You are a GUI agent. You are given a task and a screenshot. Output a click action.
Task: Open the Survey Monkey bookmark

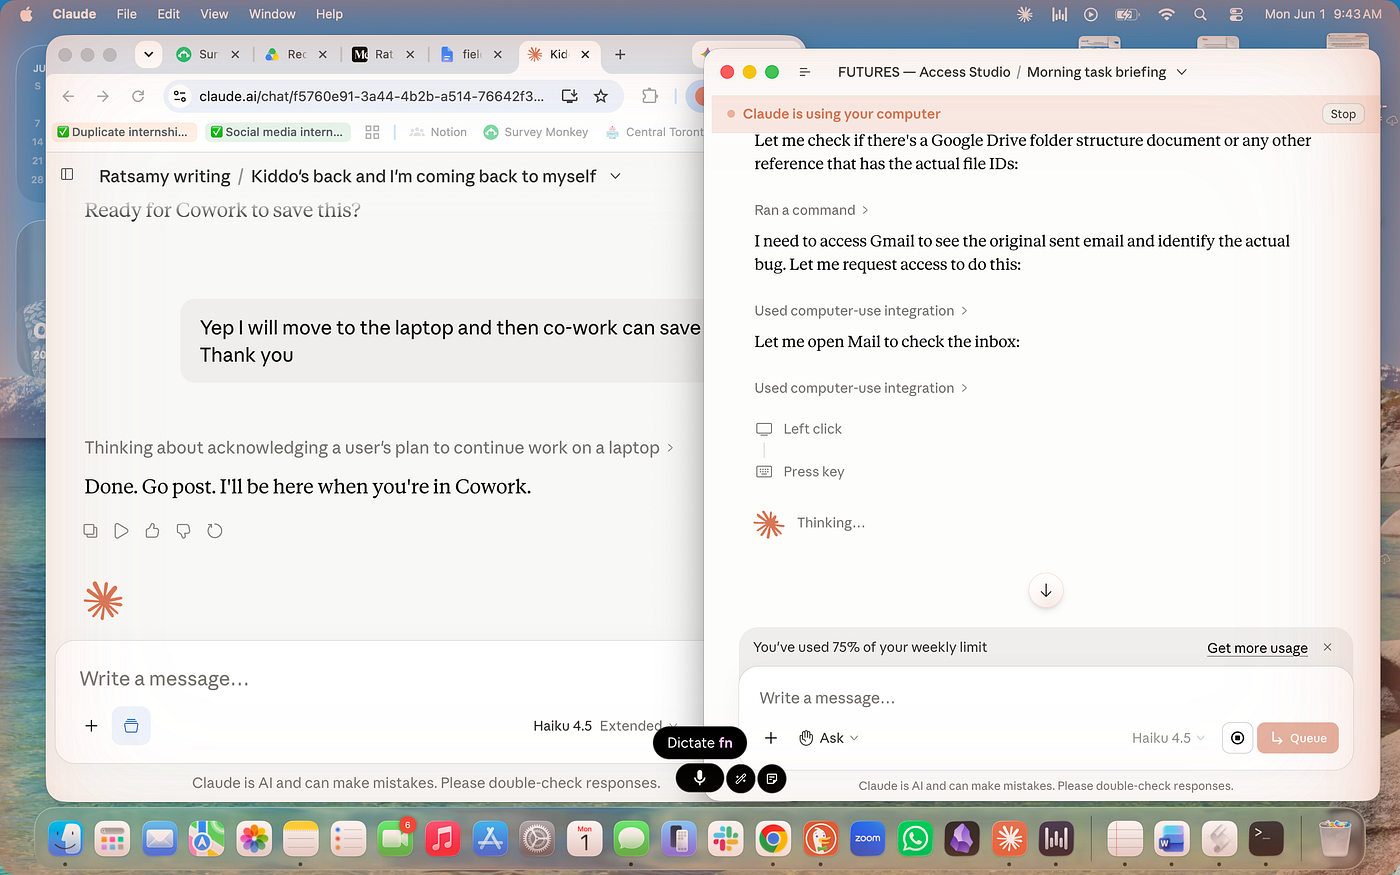pos(535,132)
